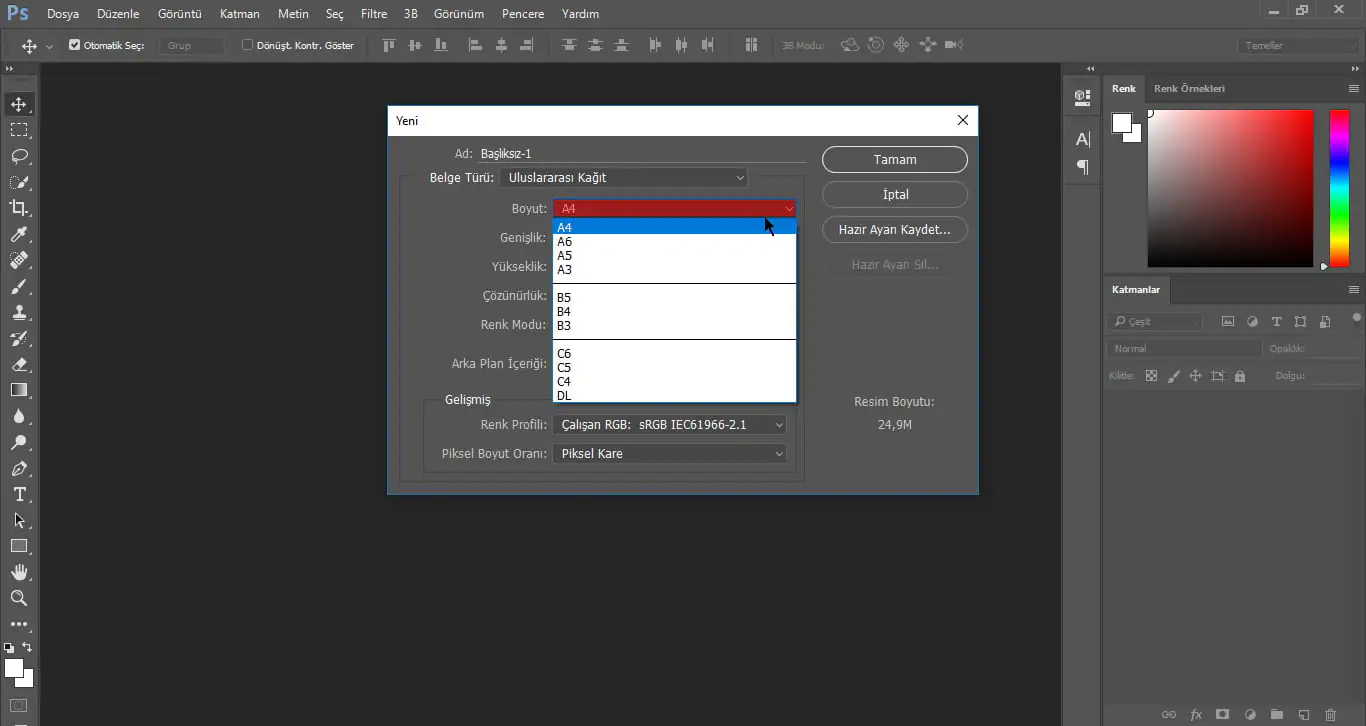The height and width of the screenshot is (726, 1366).
Task: Activate the Zoom tool
Action: tap(19, 598)
